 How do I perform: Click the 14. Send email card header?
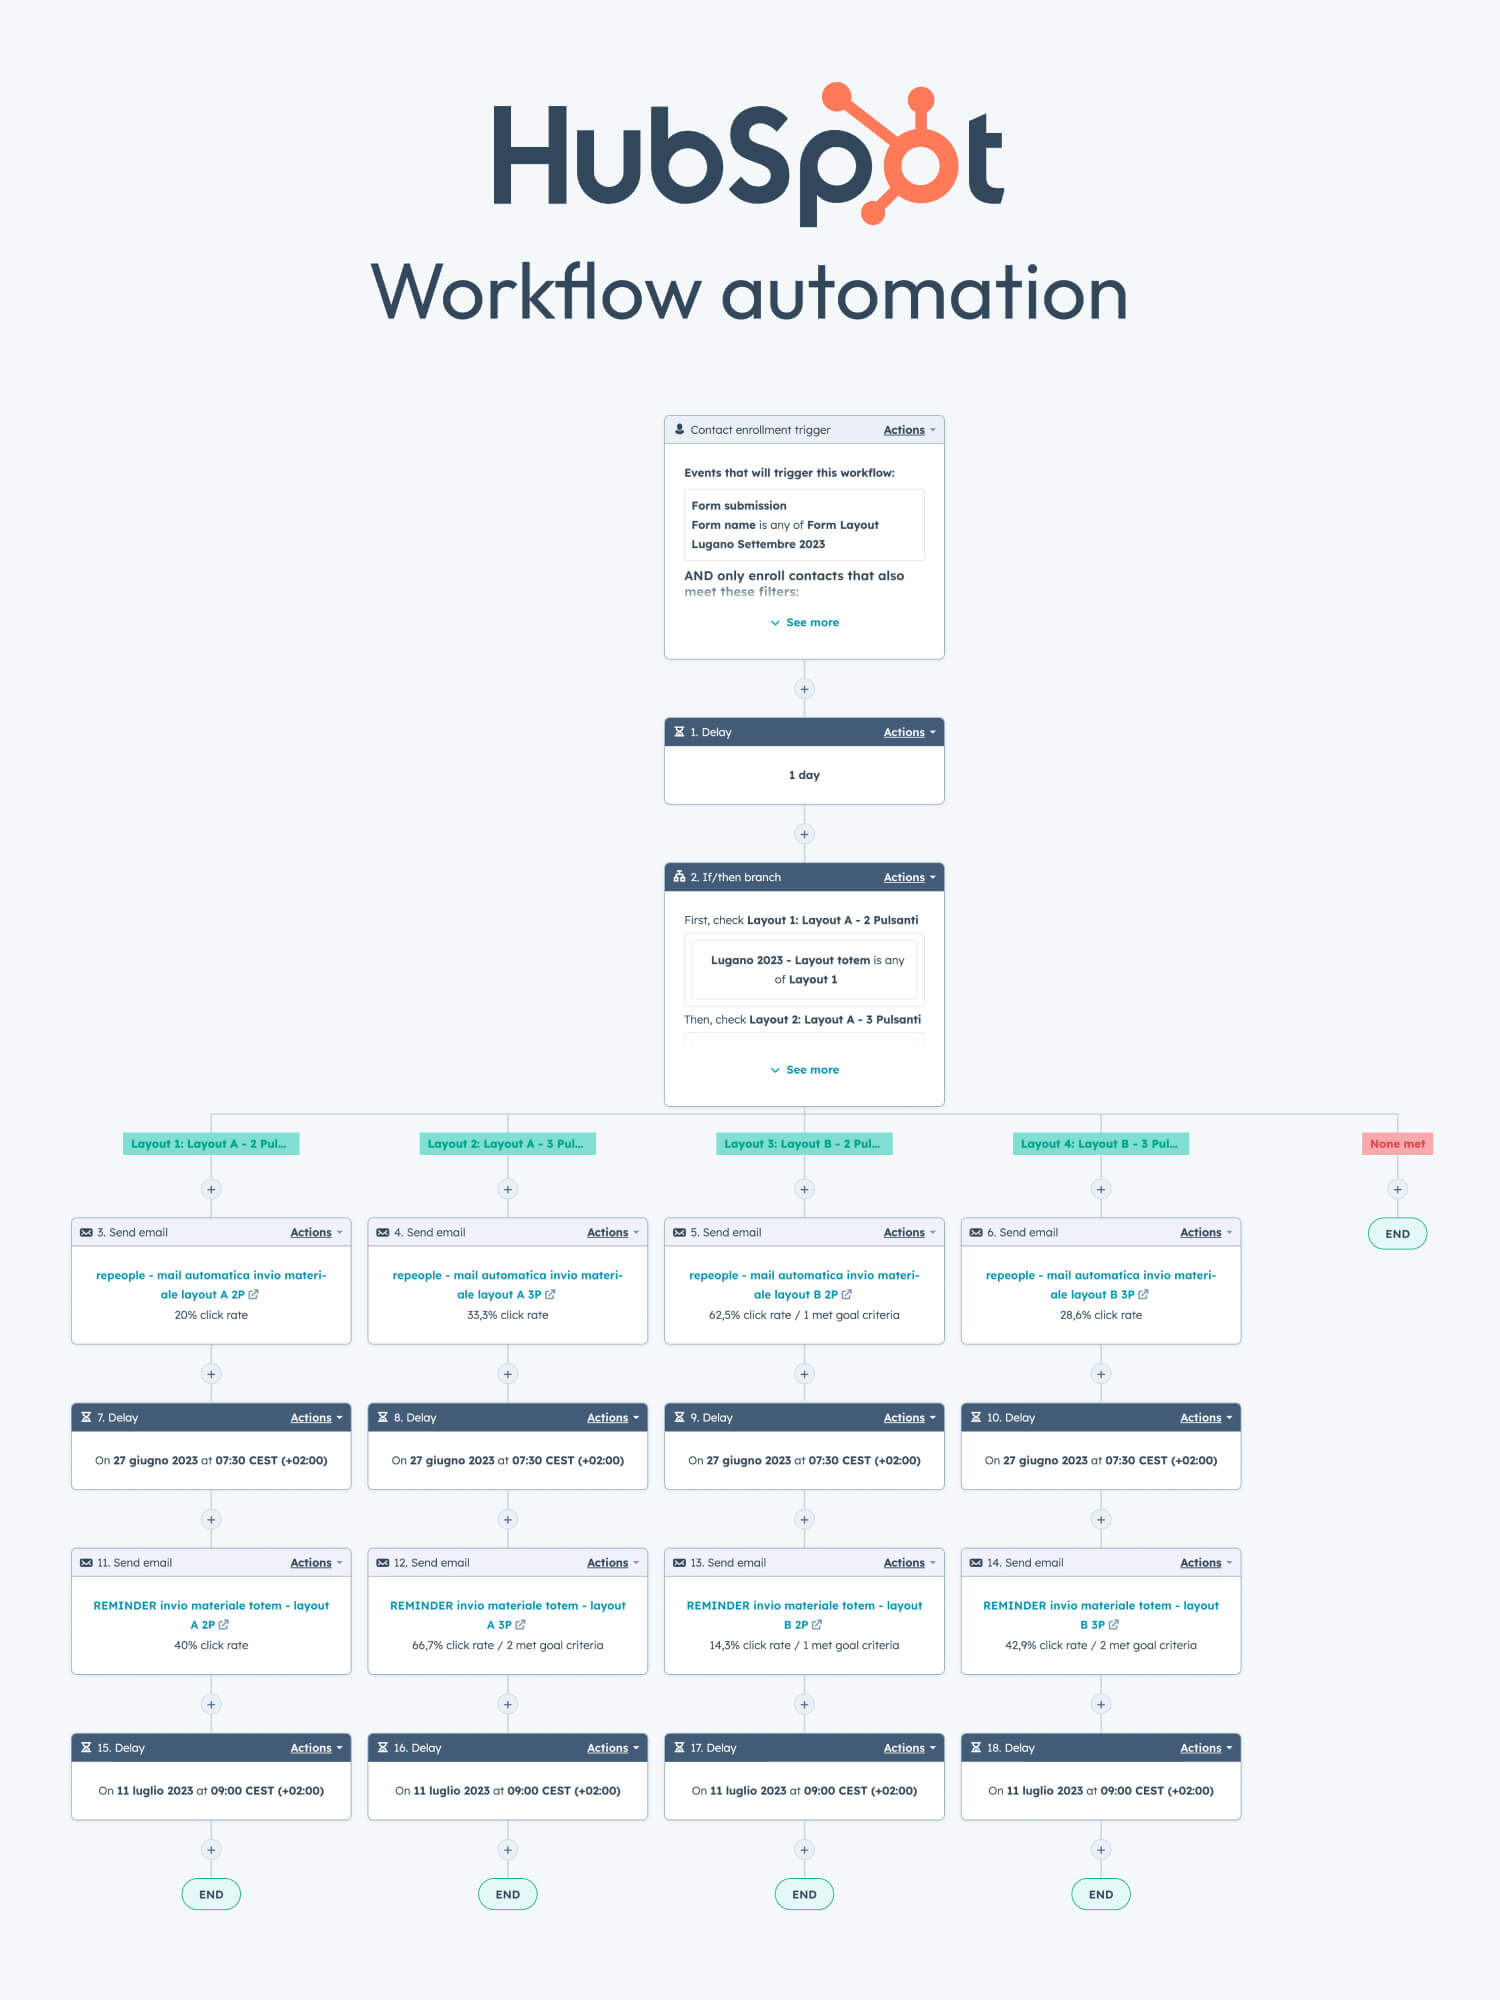(1101, 1562)
